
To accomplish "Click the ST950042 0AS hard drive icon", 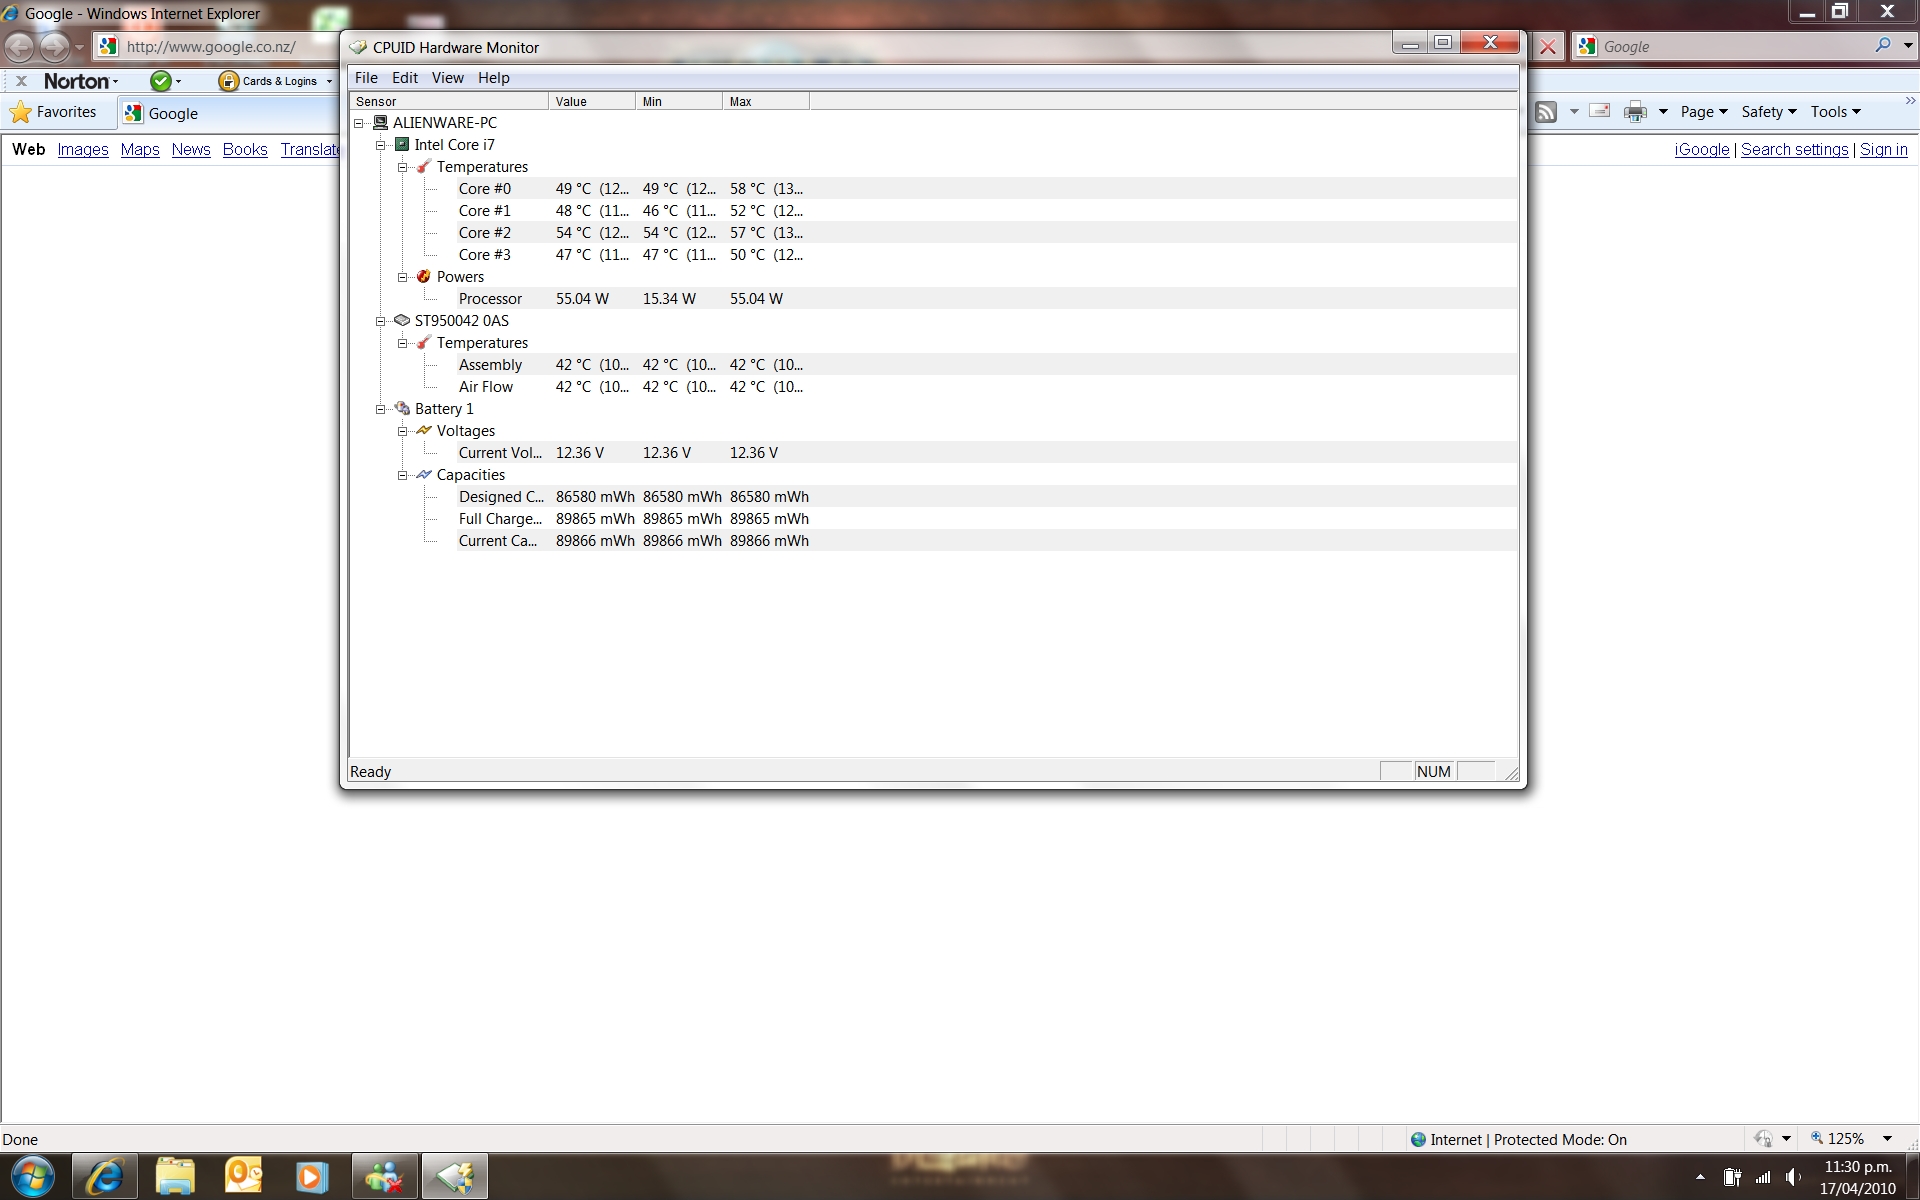I will 402,321.
